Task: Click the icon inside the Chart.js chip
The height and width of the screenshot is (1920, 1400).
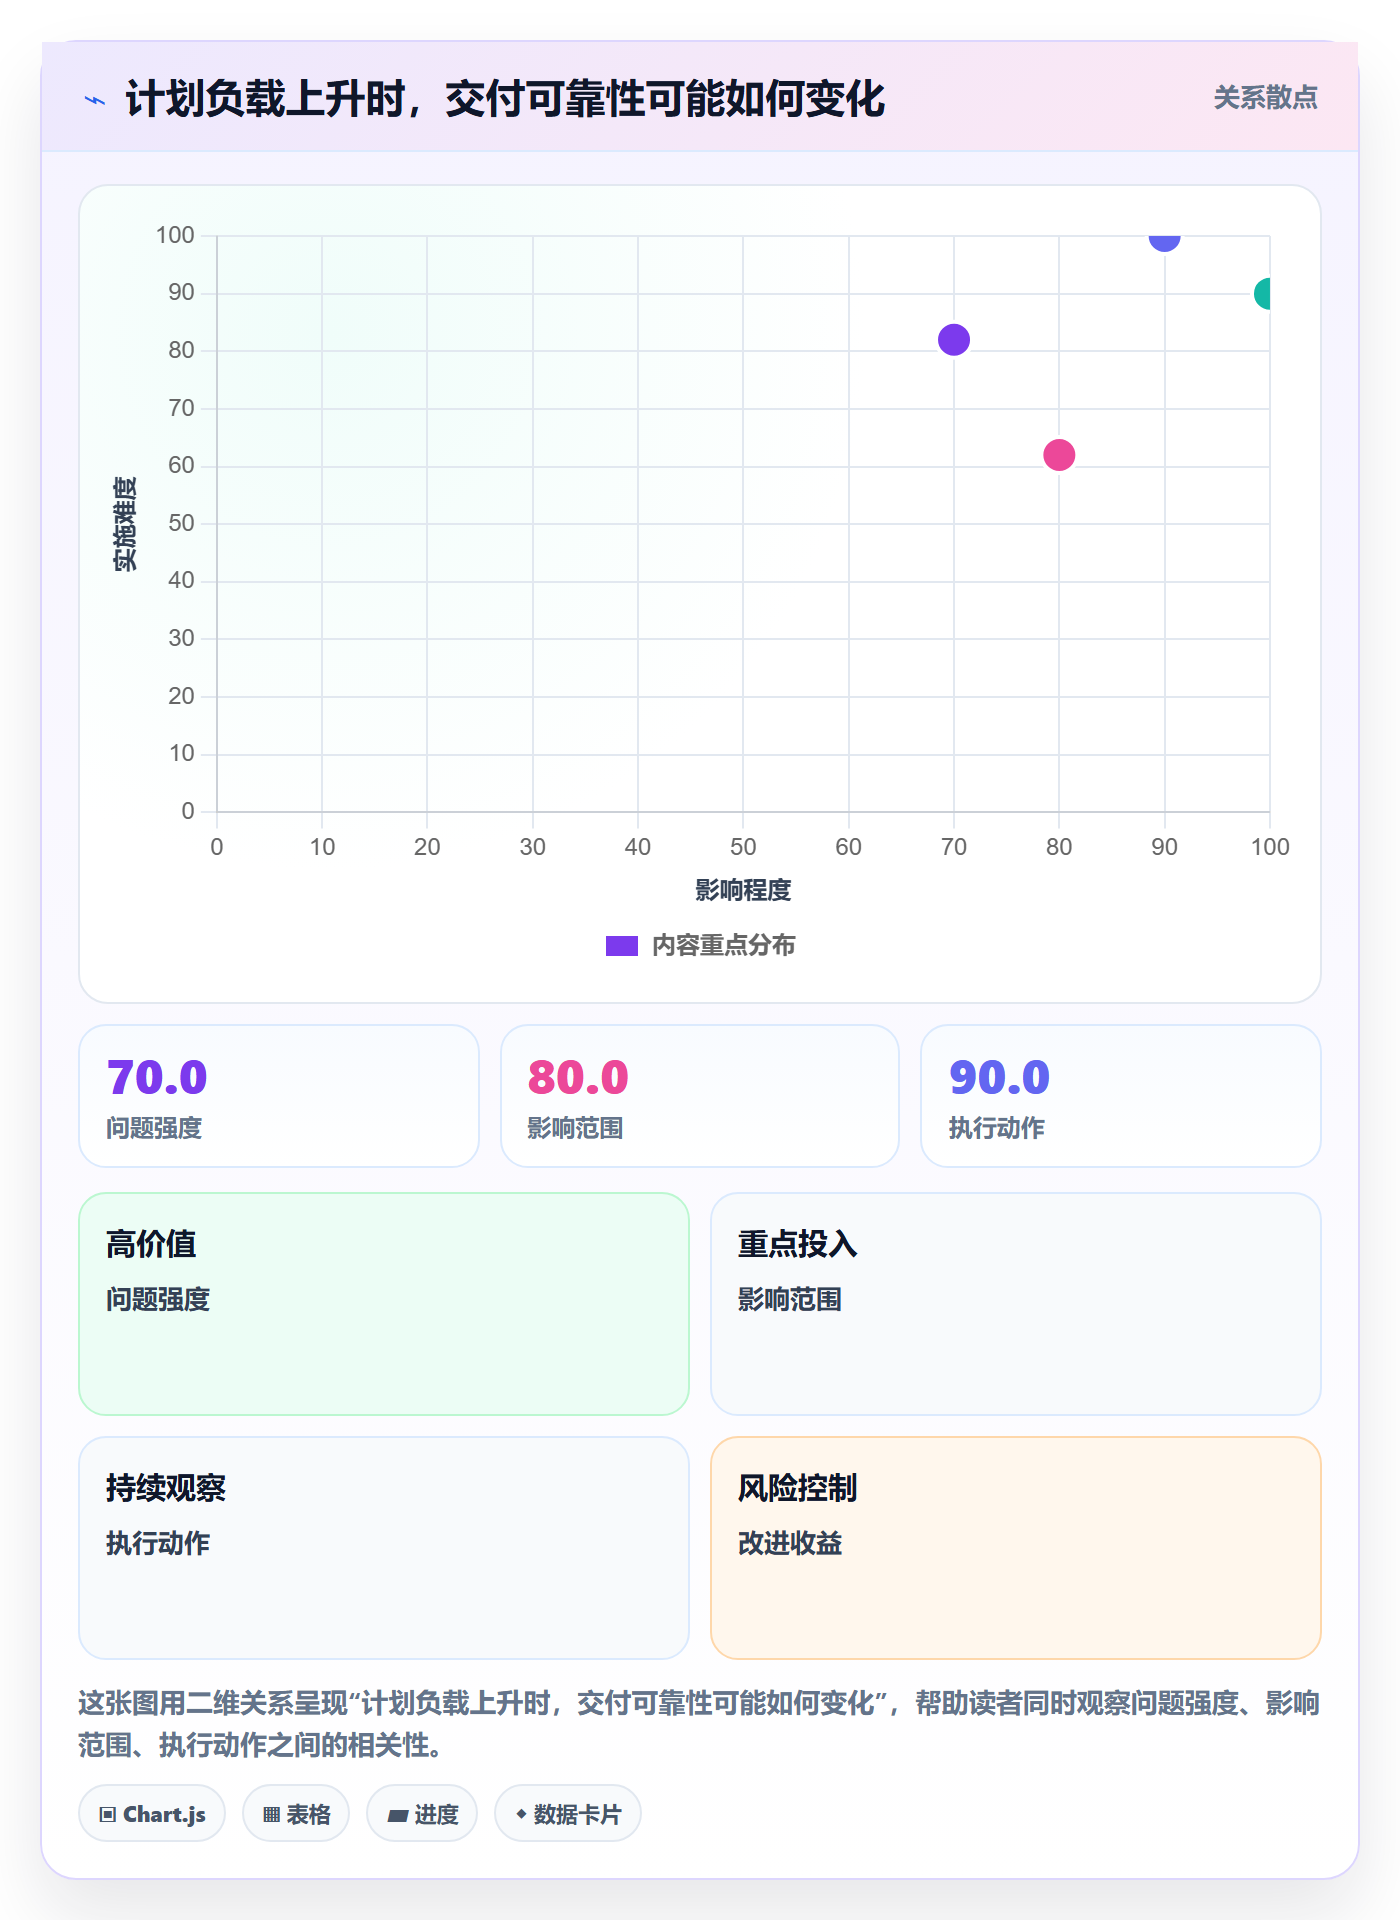Action: point(108,1815)
